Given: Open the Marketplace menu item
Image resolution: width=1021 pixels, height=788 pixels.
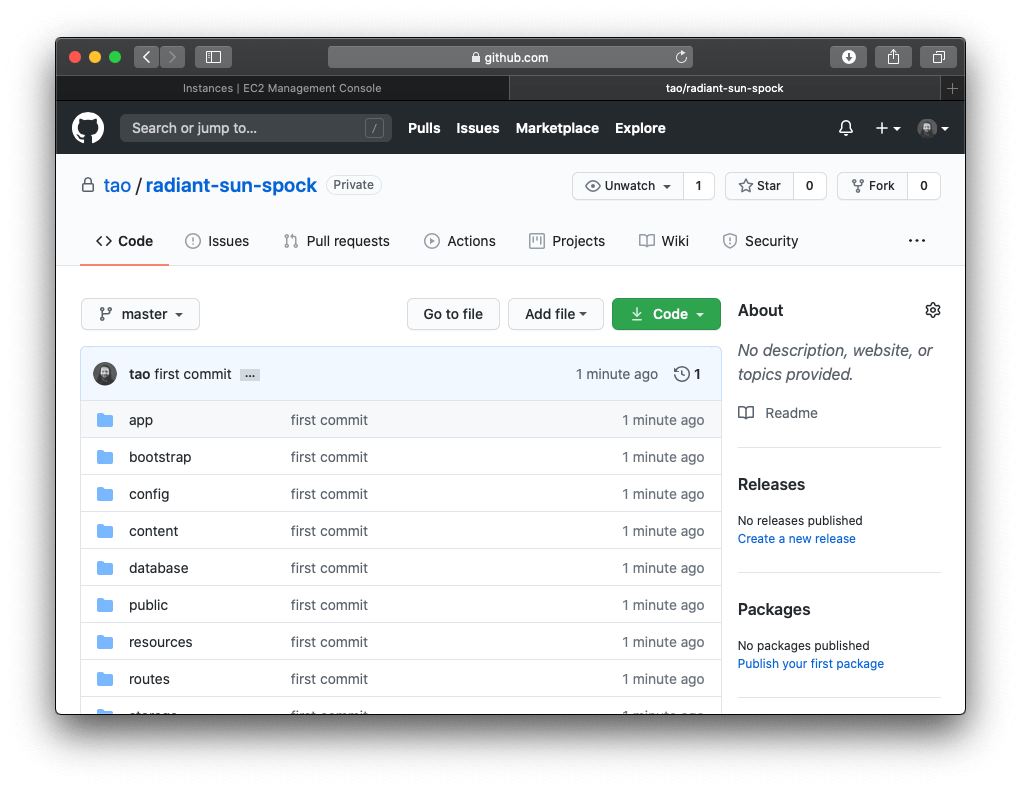Looking at the screenshot, I should 557,128.
